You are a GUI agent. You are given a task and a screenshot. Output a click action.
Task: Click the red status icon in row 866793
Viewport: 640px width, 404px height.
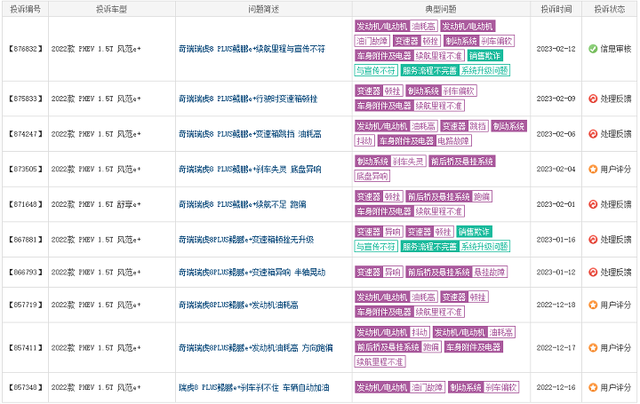click(593, 272)
